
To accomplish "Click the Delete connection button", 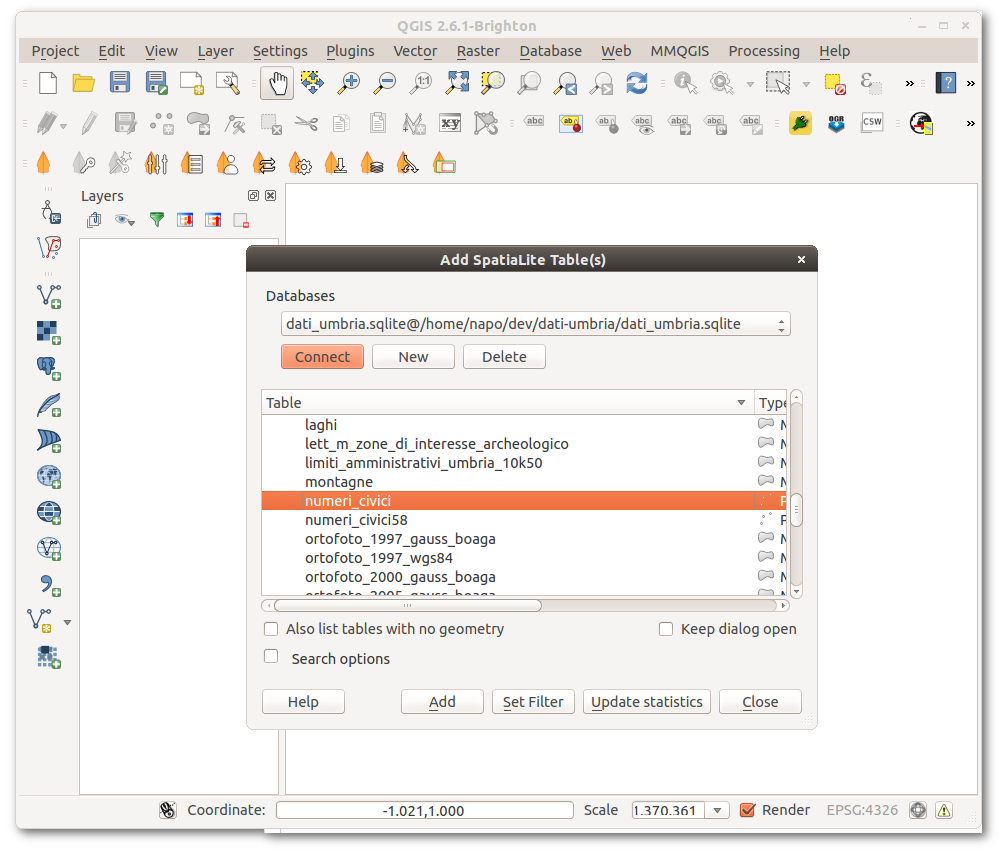I will coord(504,357).
